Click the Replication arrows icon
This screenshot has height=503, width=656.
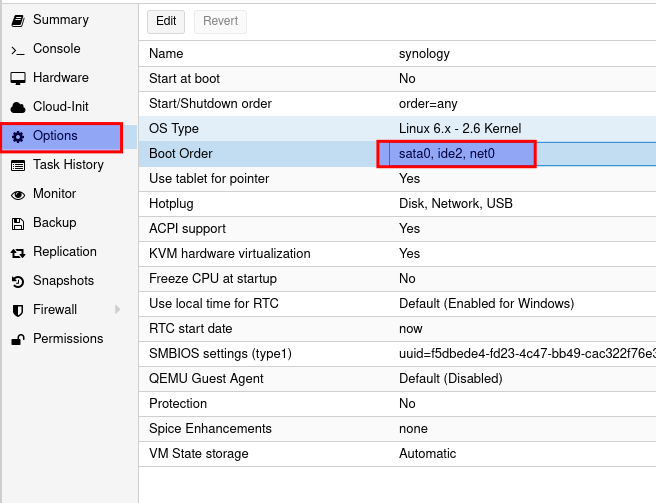(17, 252)
